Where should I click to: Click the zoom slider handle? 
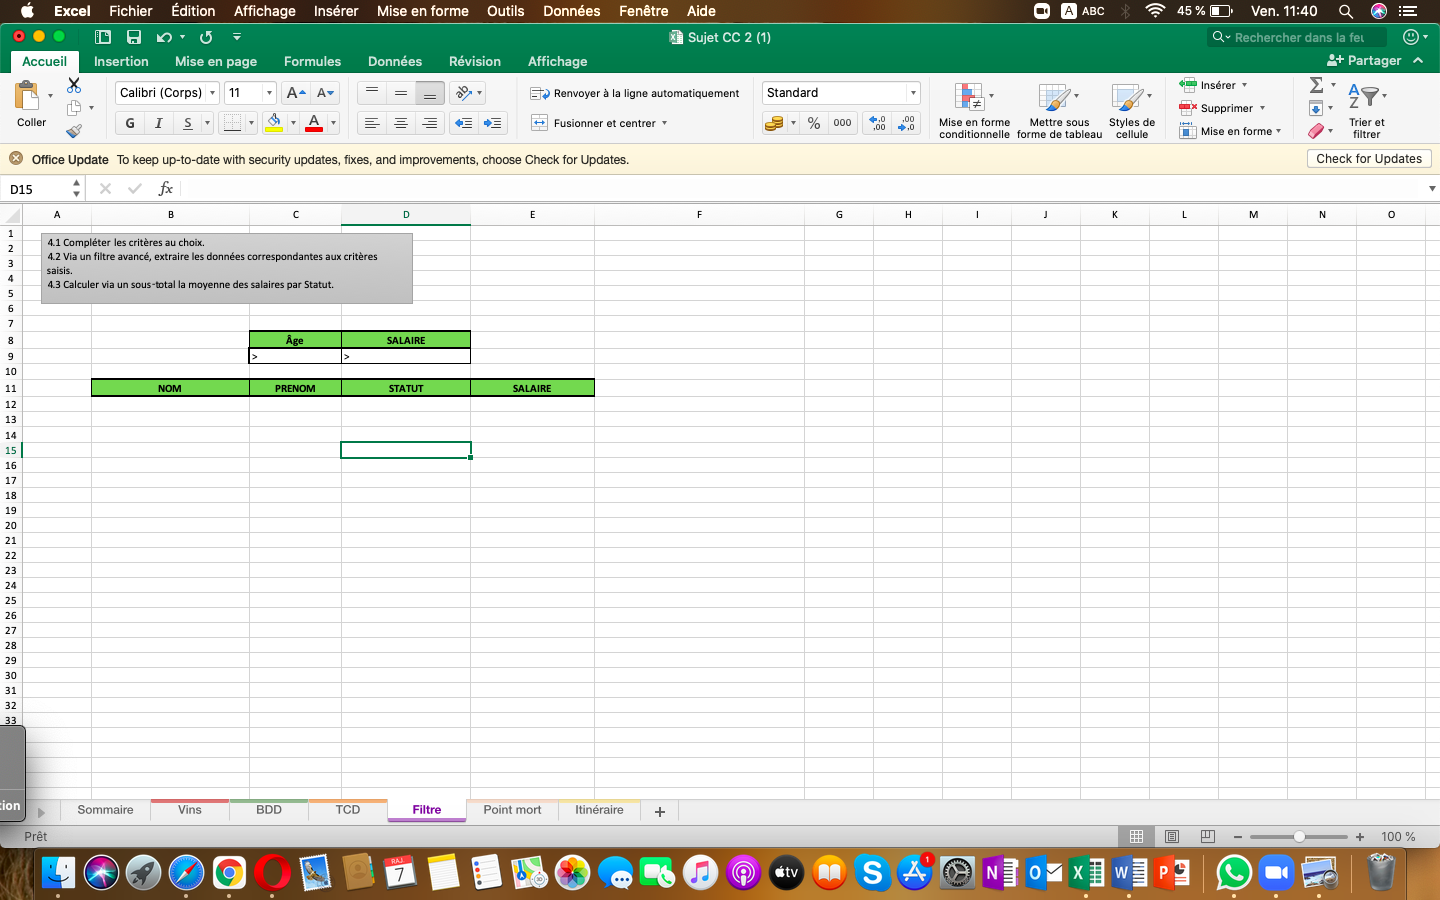pos(1299,837)
